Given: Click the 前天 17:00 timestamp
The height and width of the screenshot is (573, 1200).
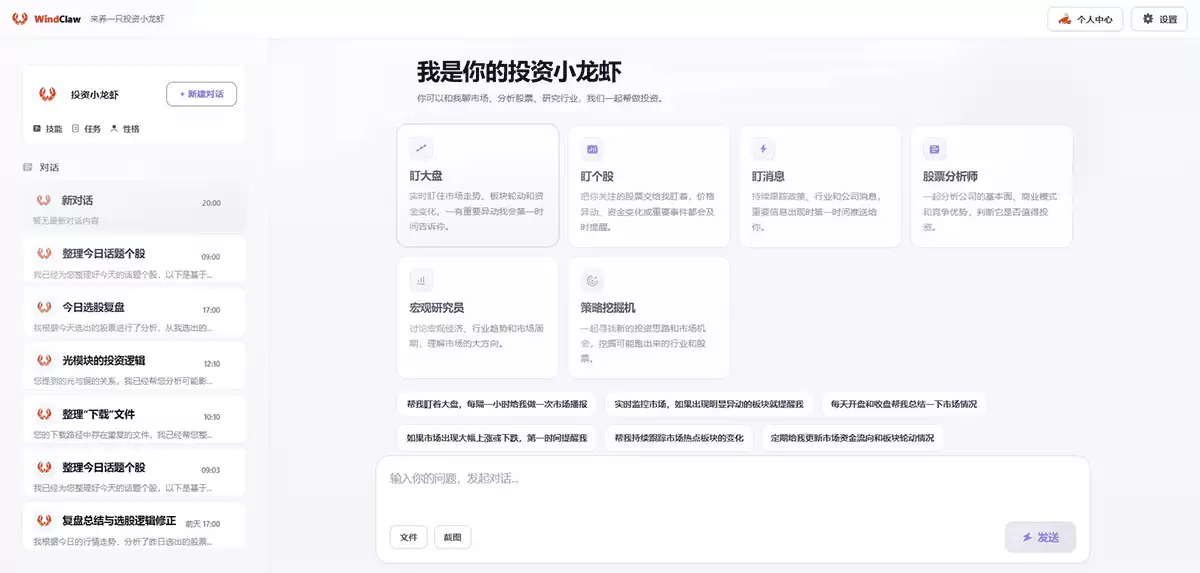Looking at the screenshot, I should [202, 523].
